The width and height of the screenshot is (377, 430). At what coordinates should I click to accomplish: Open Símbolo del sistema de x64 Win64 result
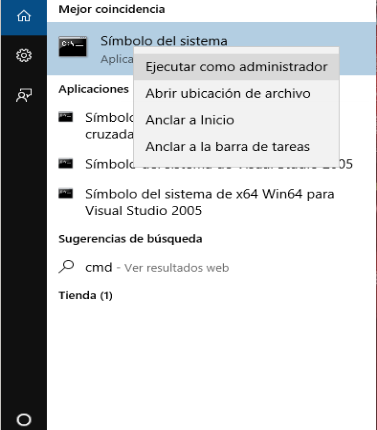(212, 202)
